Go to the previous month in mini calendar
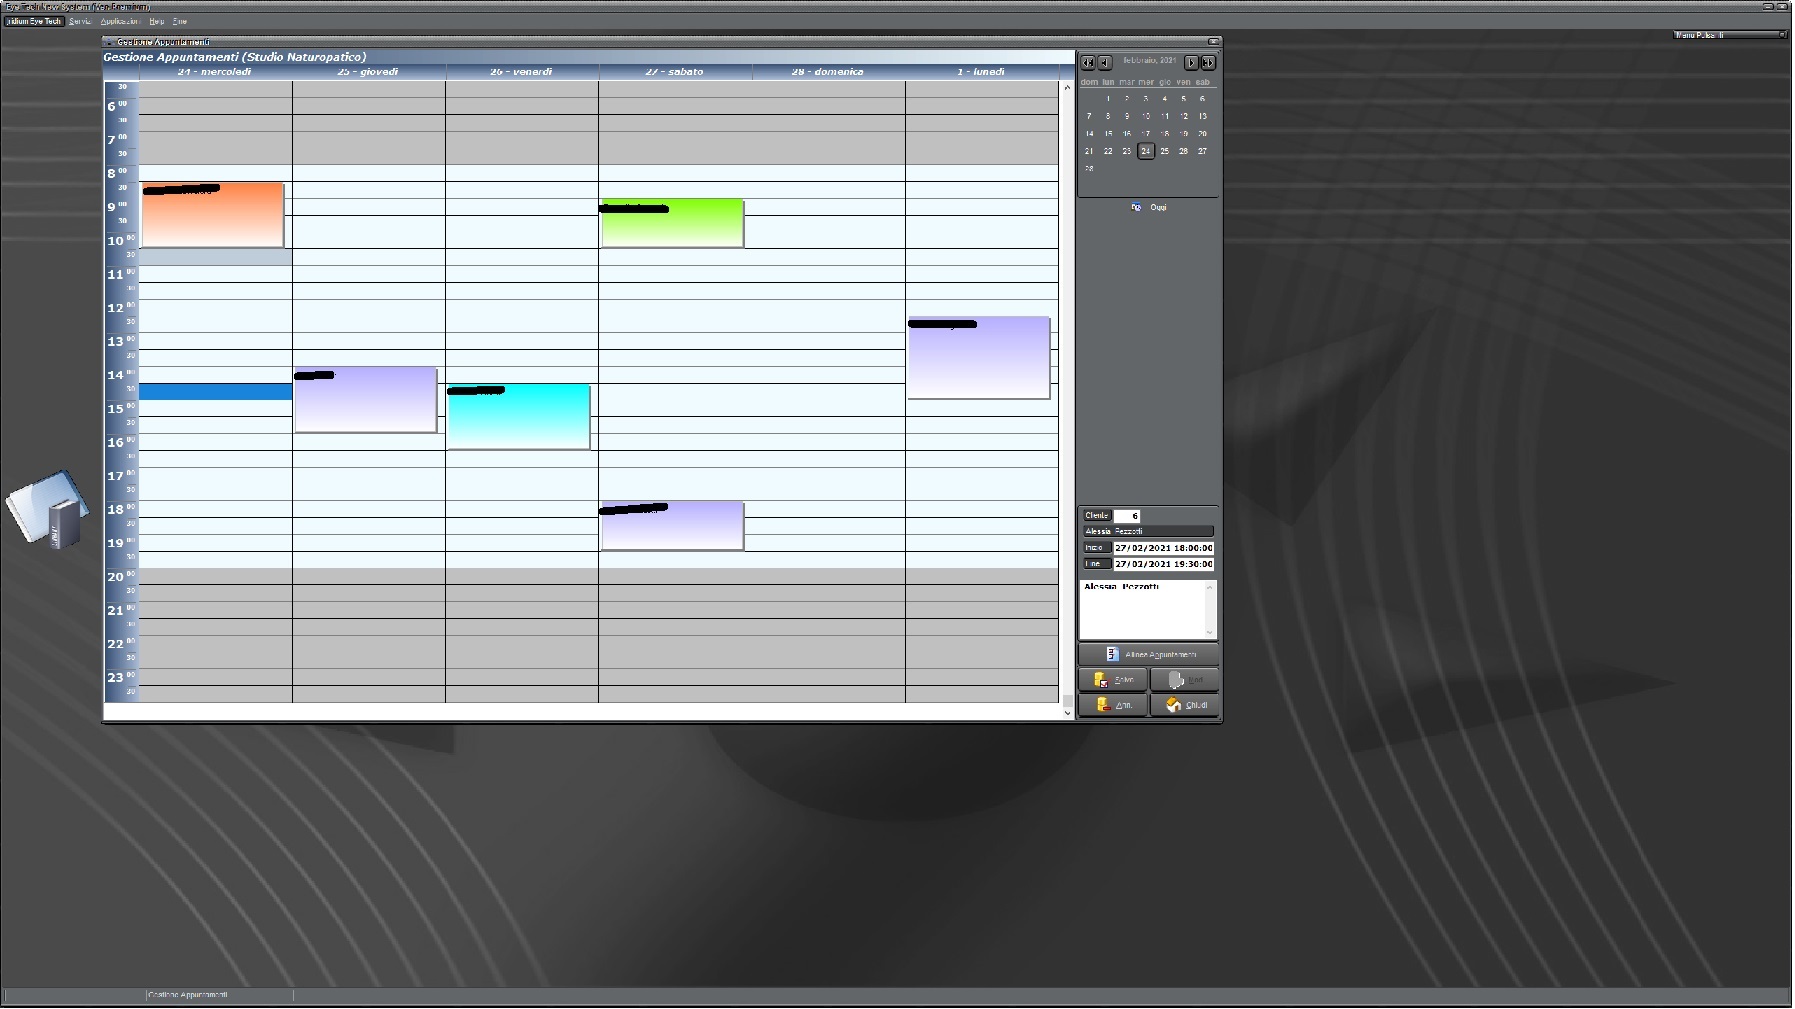This screenshot has height=1009, width=1795. tap(1104, 62)
